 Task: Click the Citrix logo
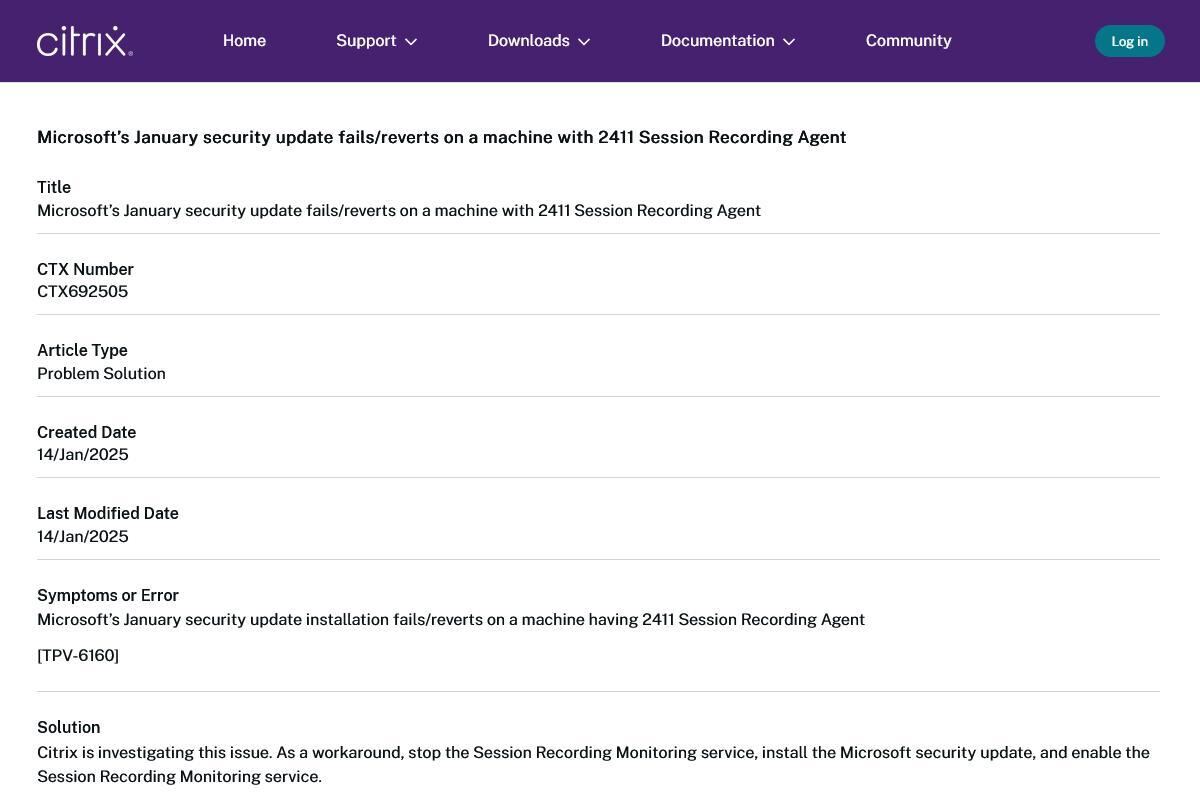(x=85, y=41)
